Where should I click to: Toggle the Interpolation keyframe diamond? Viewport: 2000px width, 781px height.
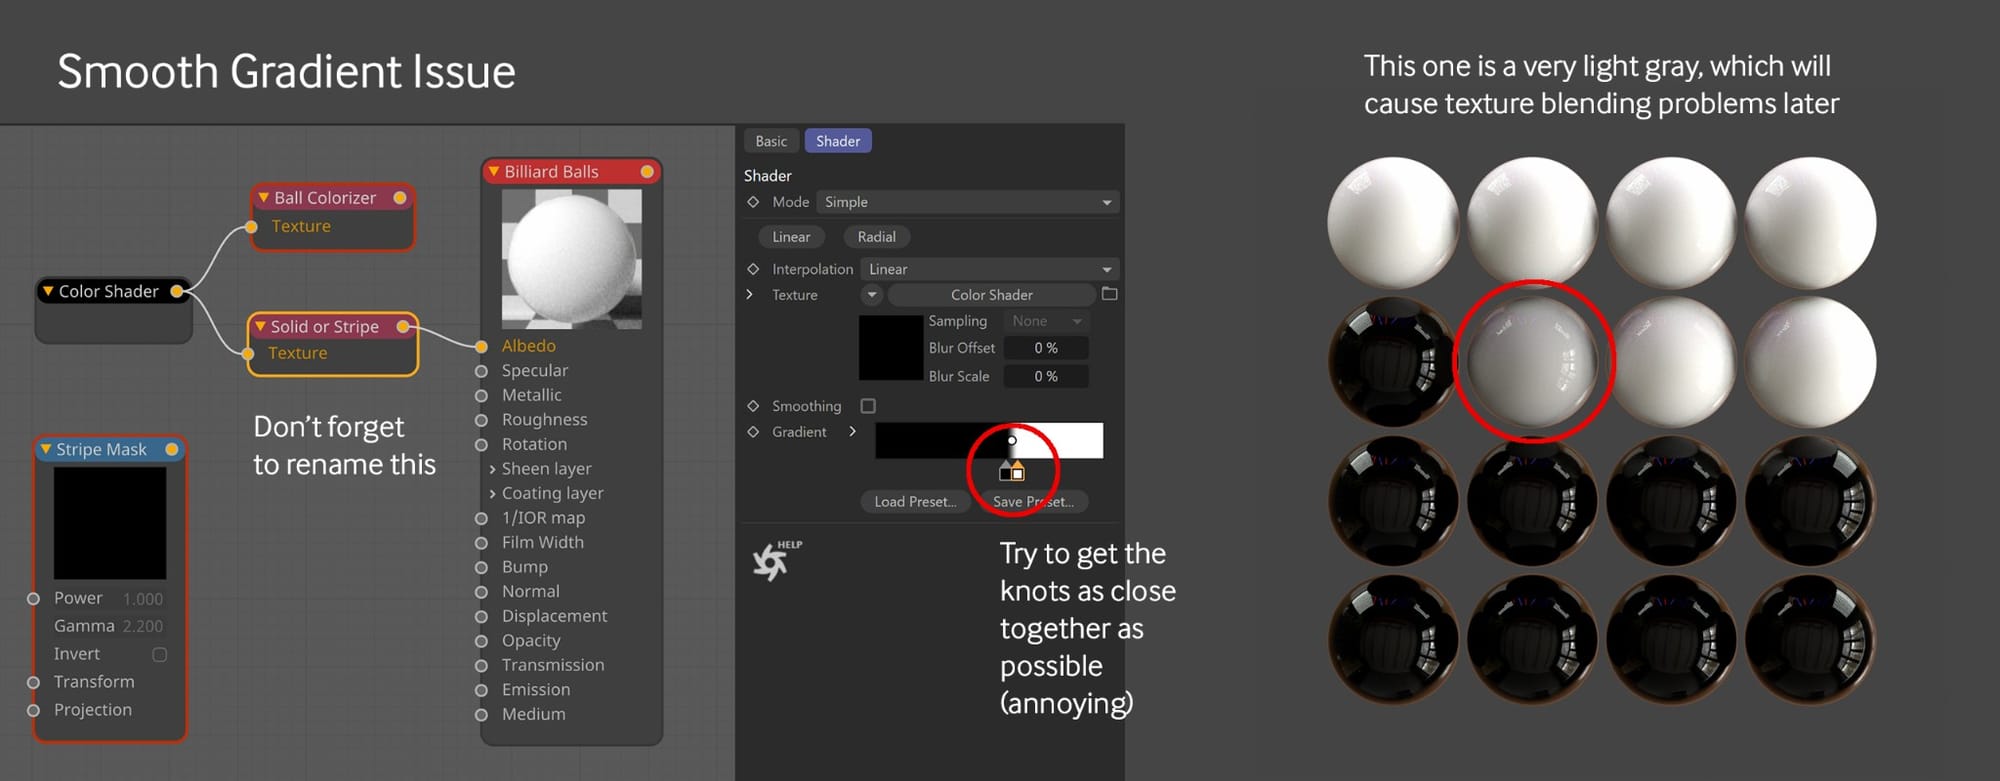pyautogui.click(x=753, y=269)
